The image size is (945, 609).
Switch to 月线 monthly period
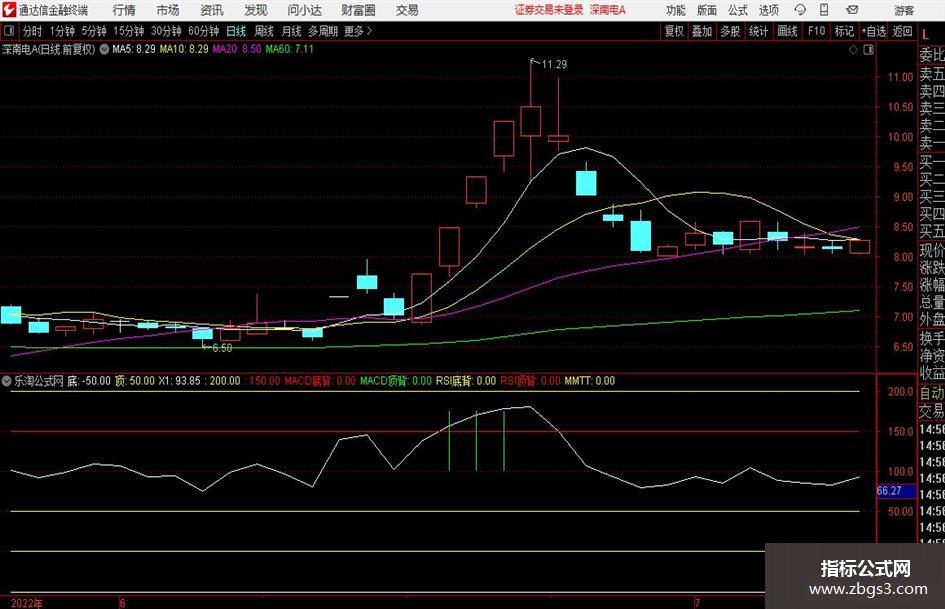291,31
